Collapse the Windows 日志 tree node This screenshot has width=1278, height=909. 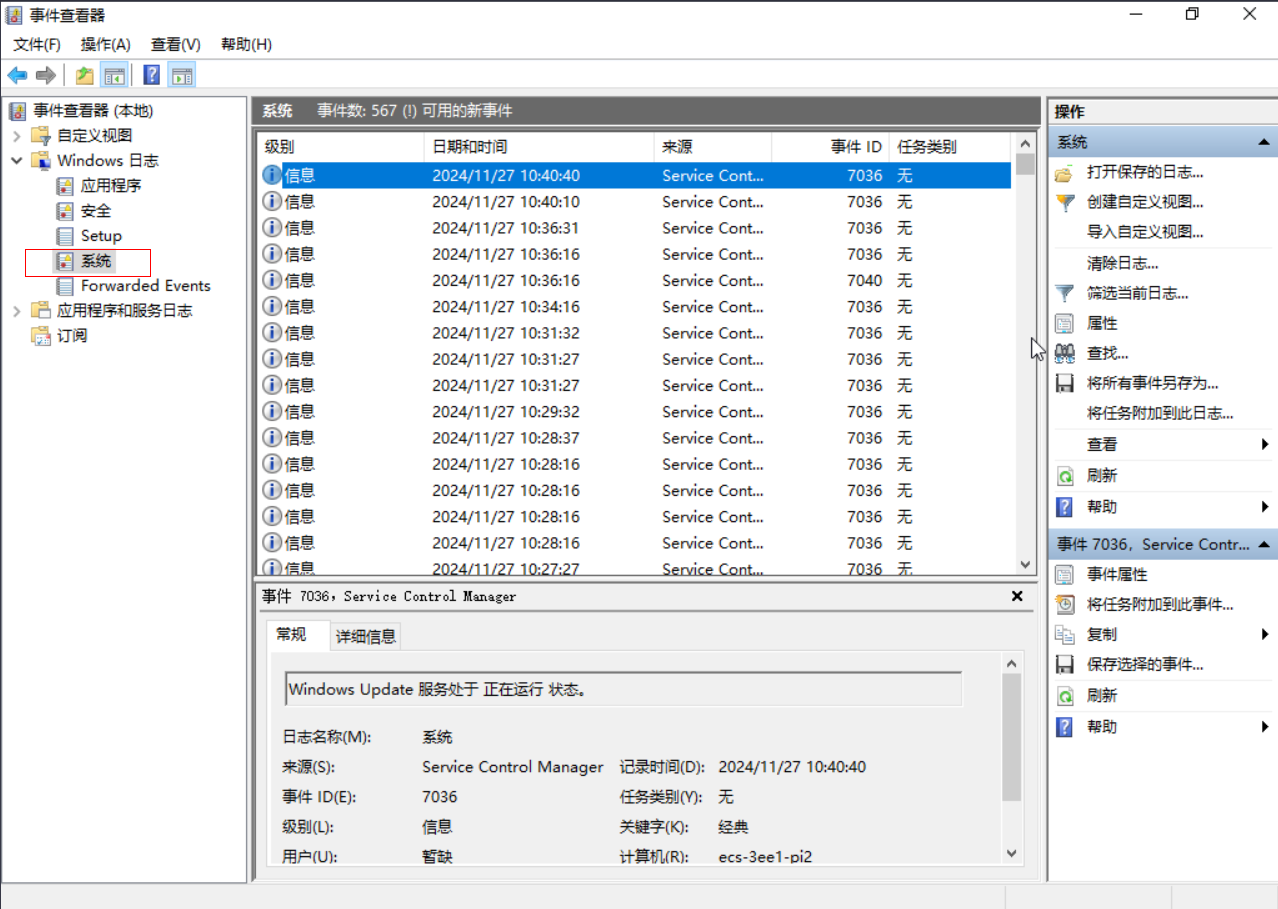pos(17,160)
